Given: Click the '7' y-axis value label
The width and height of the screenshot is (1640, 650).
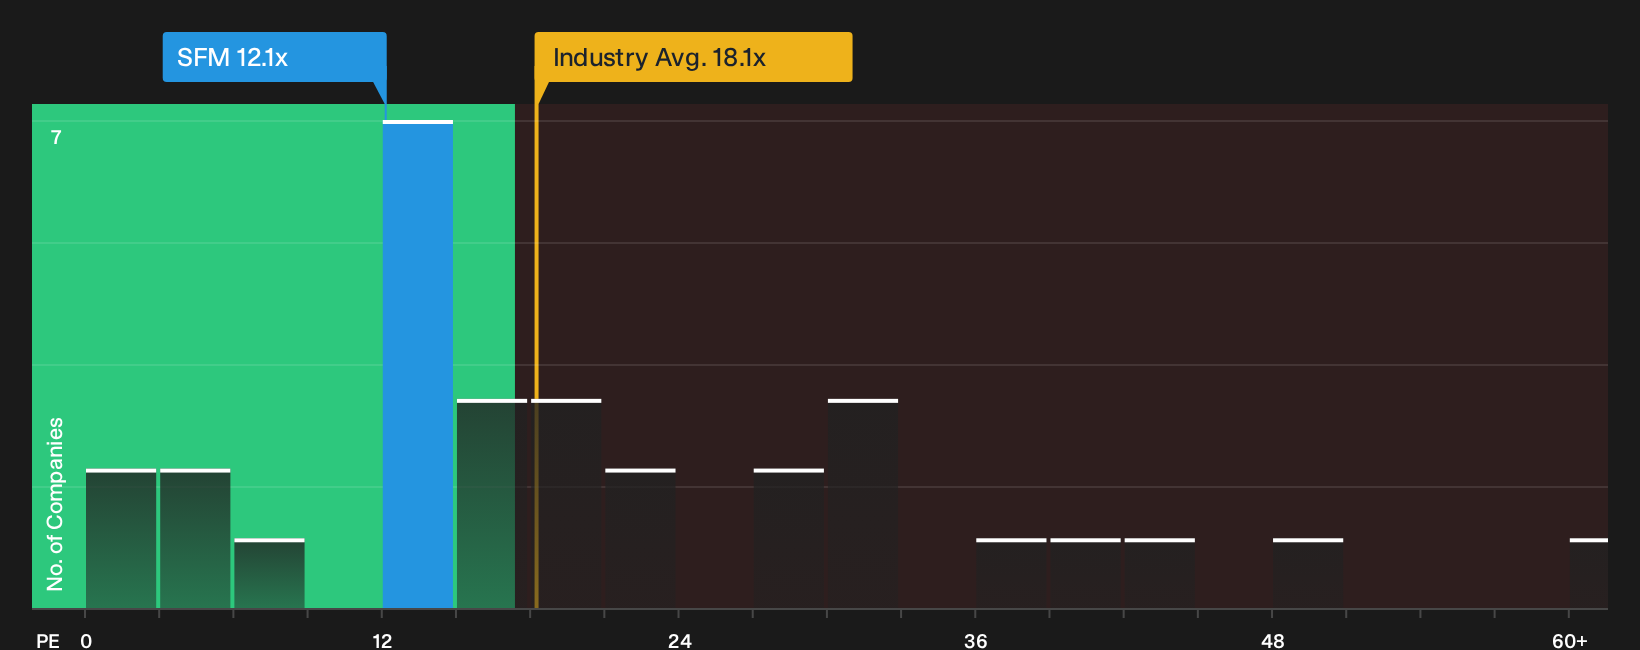Looking at the screenshot, I should (x=56, y=138).
